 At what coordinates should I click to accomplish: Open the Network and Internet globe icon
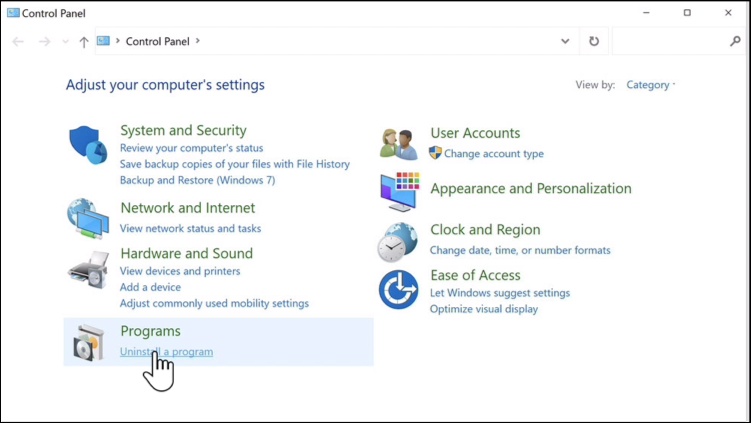click(88, 218)
